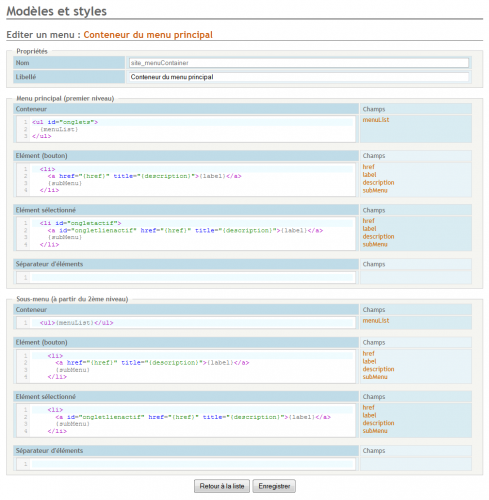Click the Sous-menu Elément sélectionné code editor
The height and width of the screenshot is (500, 489).
186,420
